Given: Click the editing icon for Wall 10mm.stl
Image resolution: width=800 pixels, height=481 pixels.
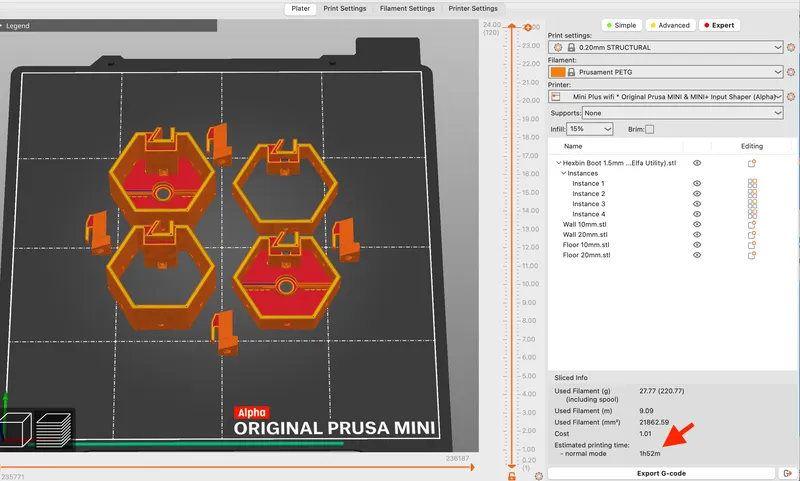Looking at the screenshot, I should click(x=752, y=224).
